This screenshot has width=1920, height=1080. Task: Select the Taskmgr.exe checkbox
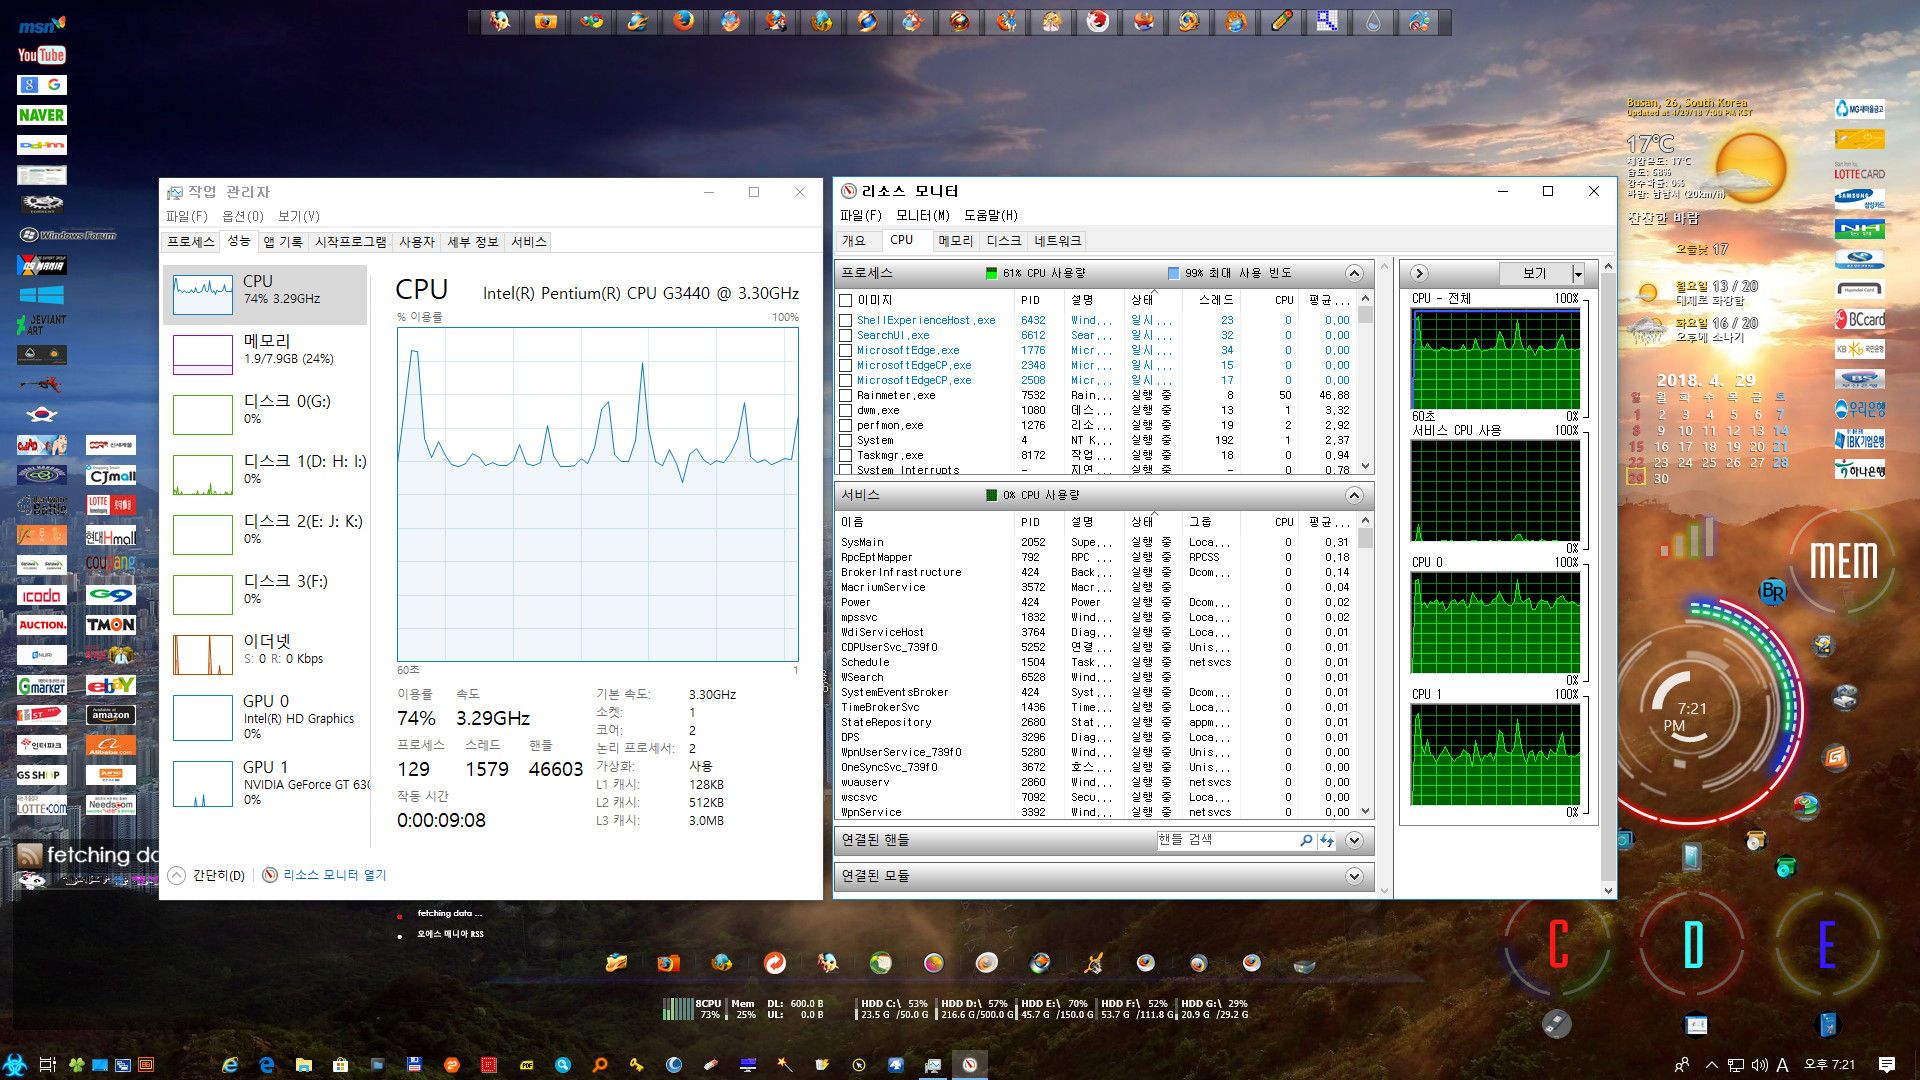(846, 456)
